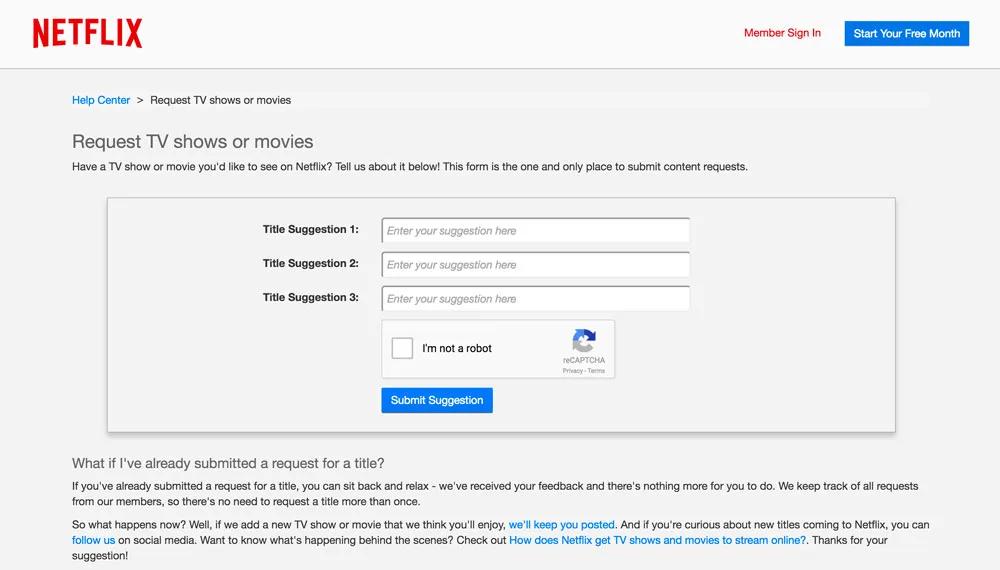1000x570 pixels.
Task: Open the Member Sign In link
Action: (x=782, y=33)
